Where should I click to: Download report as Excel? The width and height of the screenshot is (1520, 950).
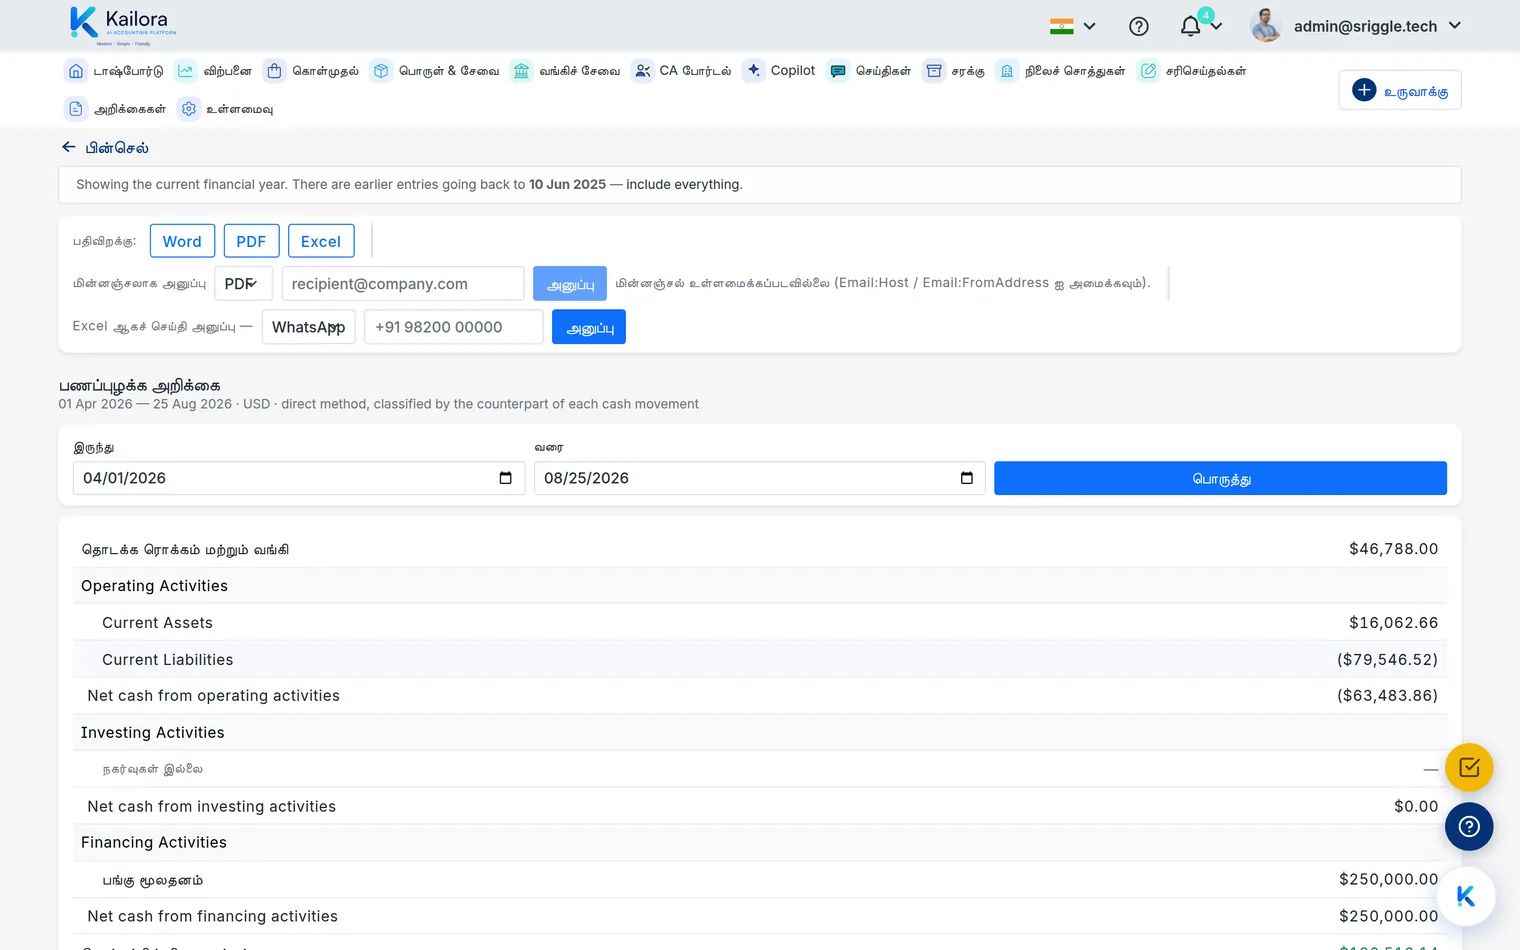click(321, 241)
